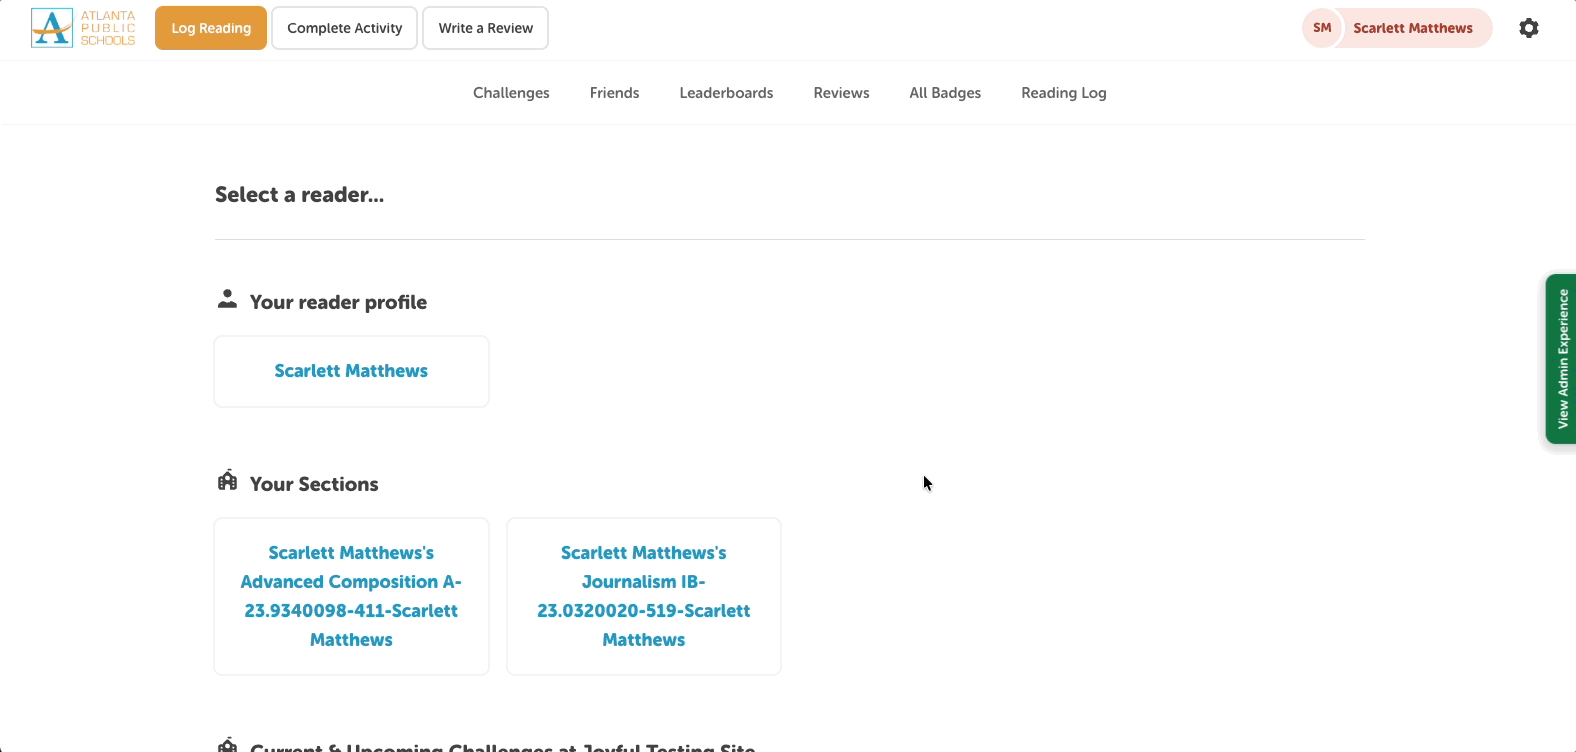Go to the Friends tab
Screen dimensions: 1576x752
point(614,93)
